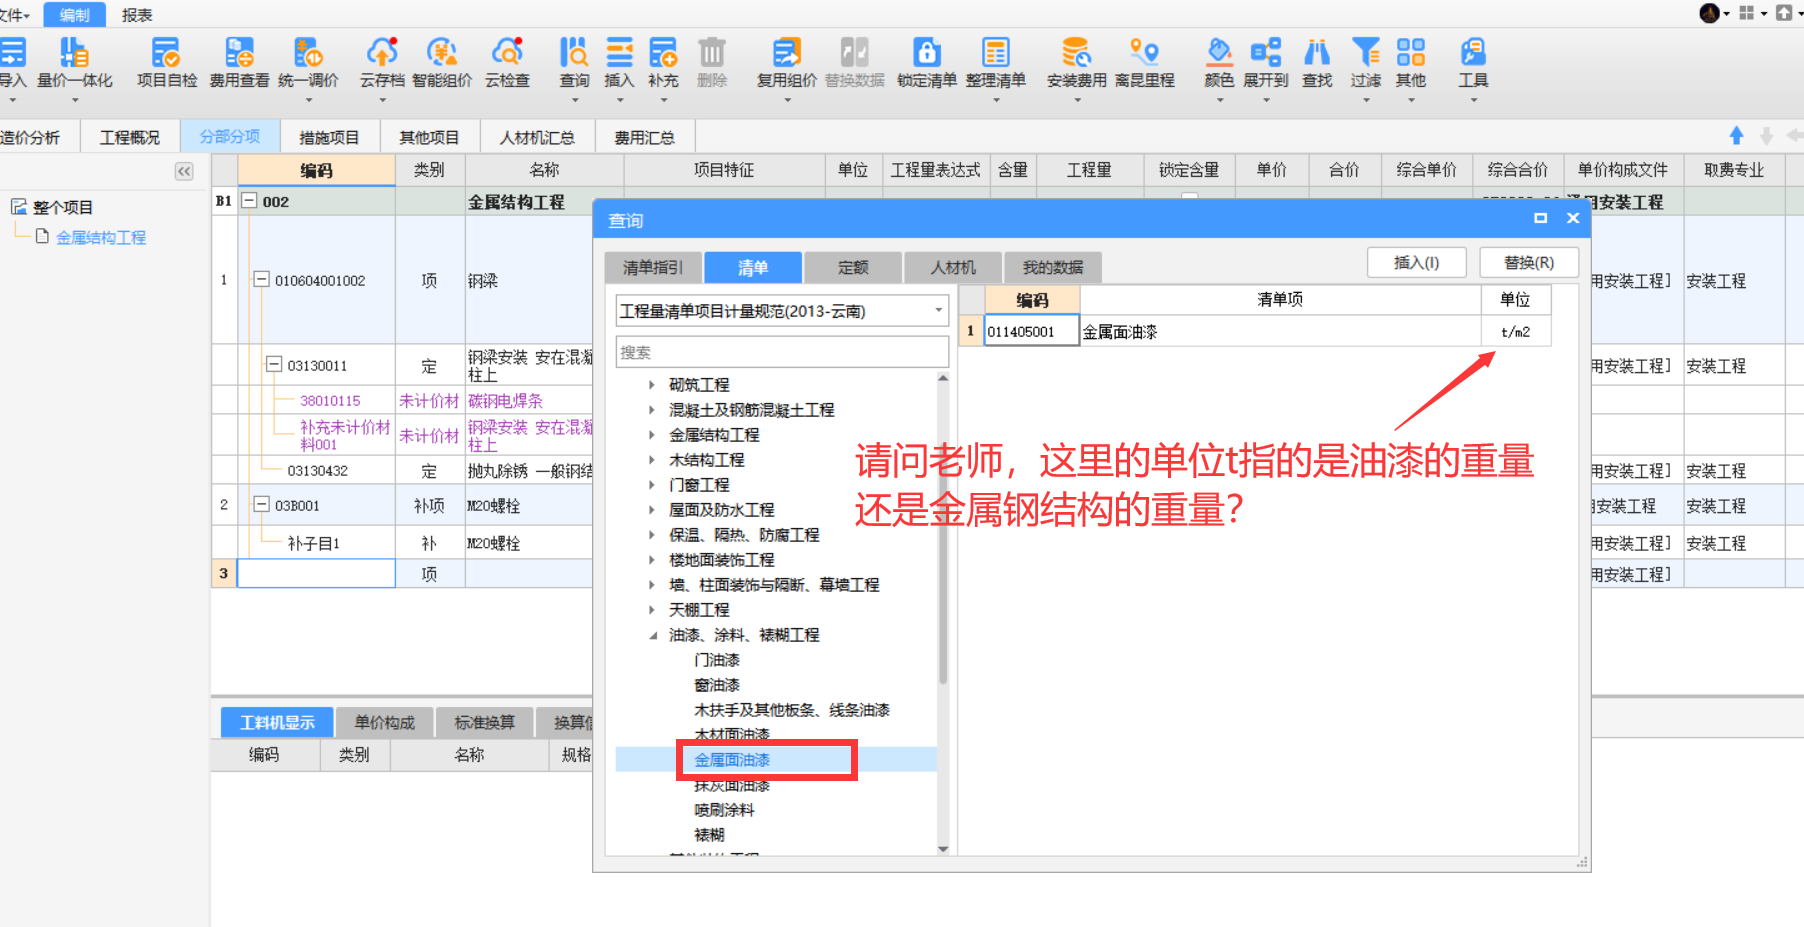The height and width of the screenshot is (927, 1804).
Task: Open 统一调价 tool
Action: [x=308, y=62]
